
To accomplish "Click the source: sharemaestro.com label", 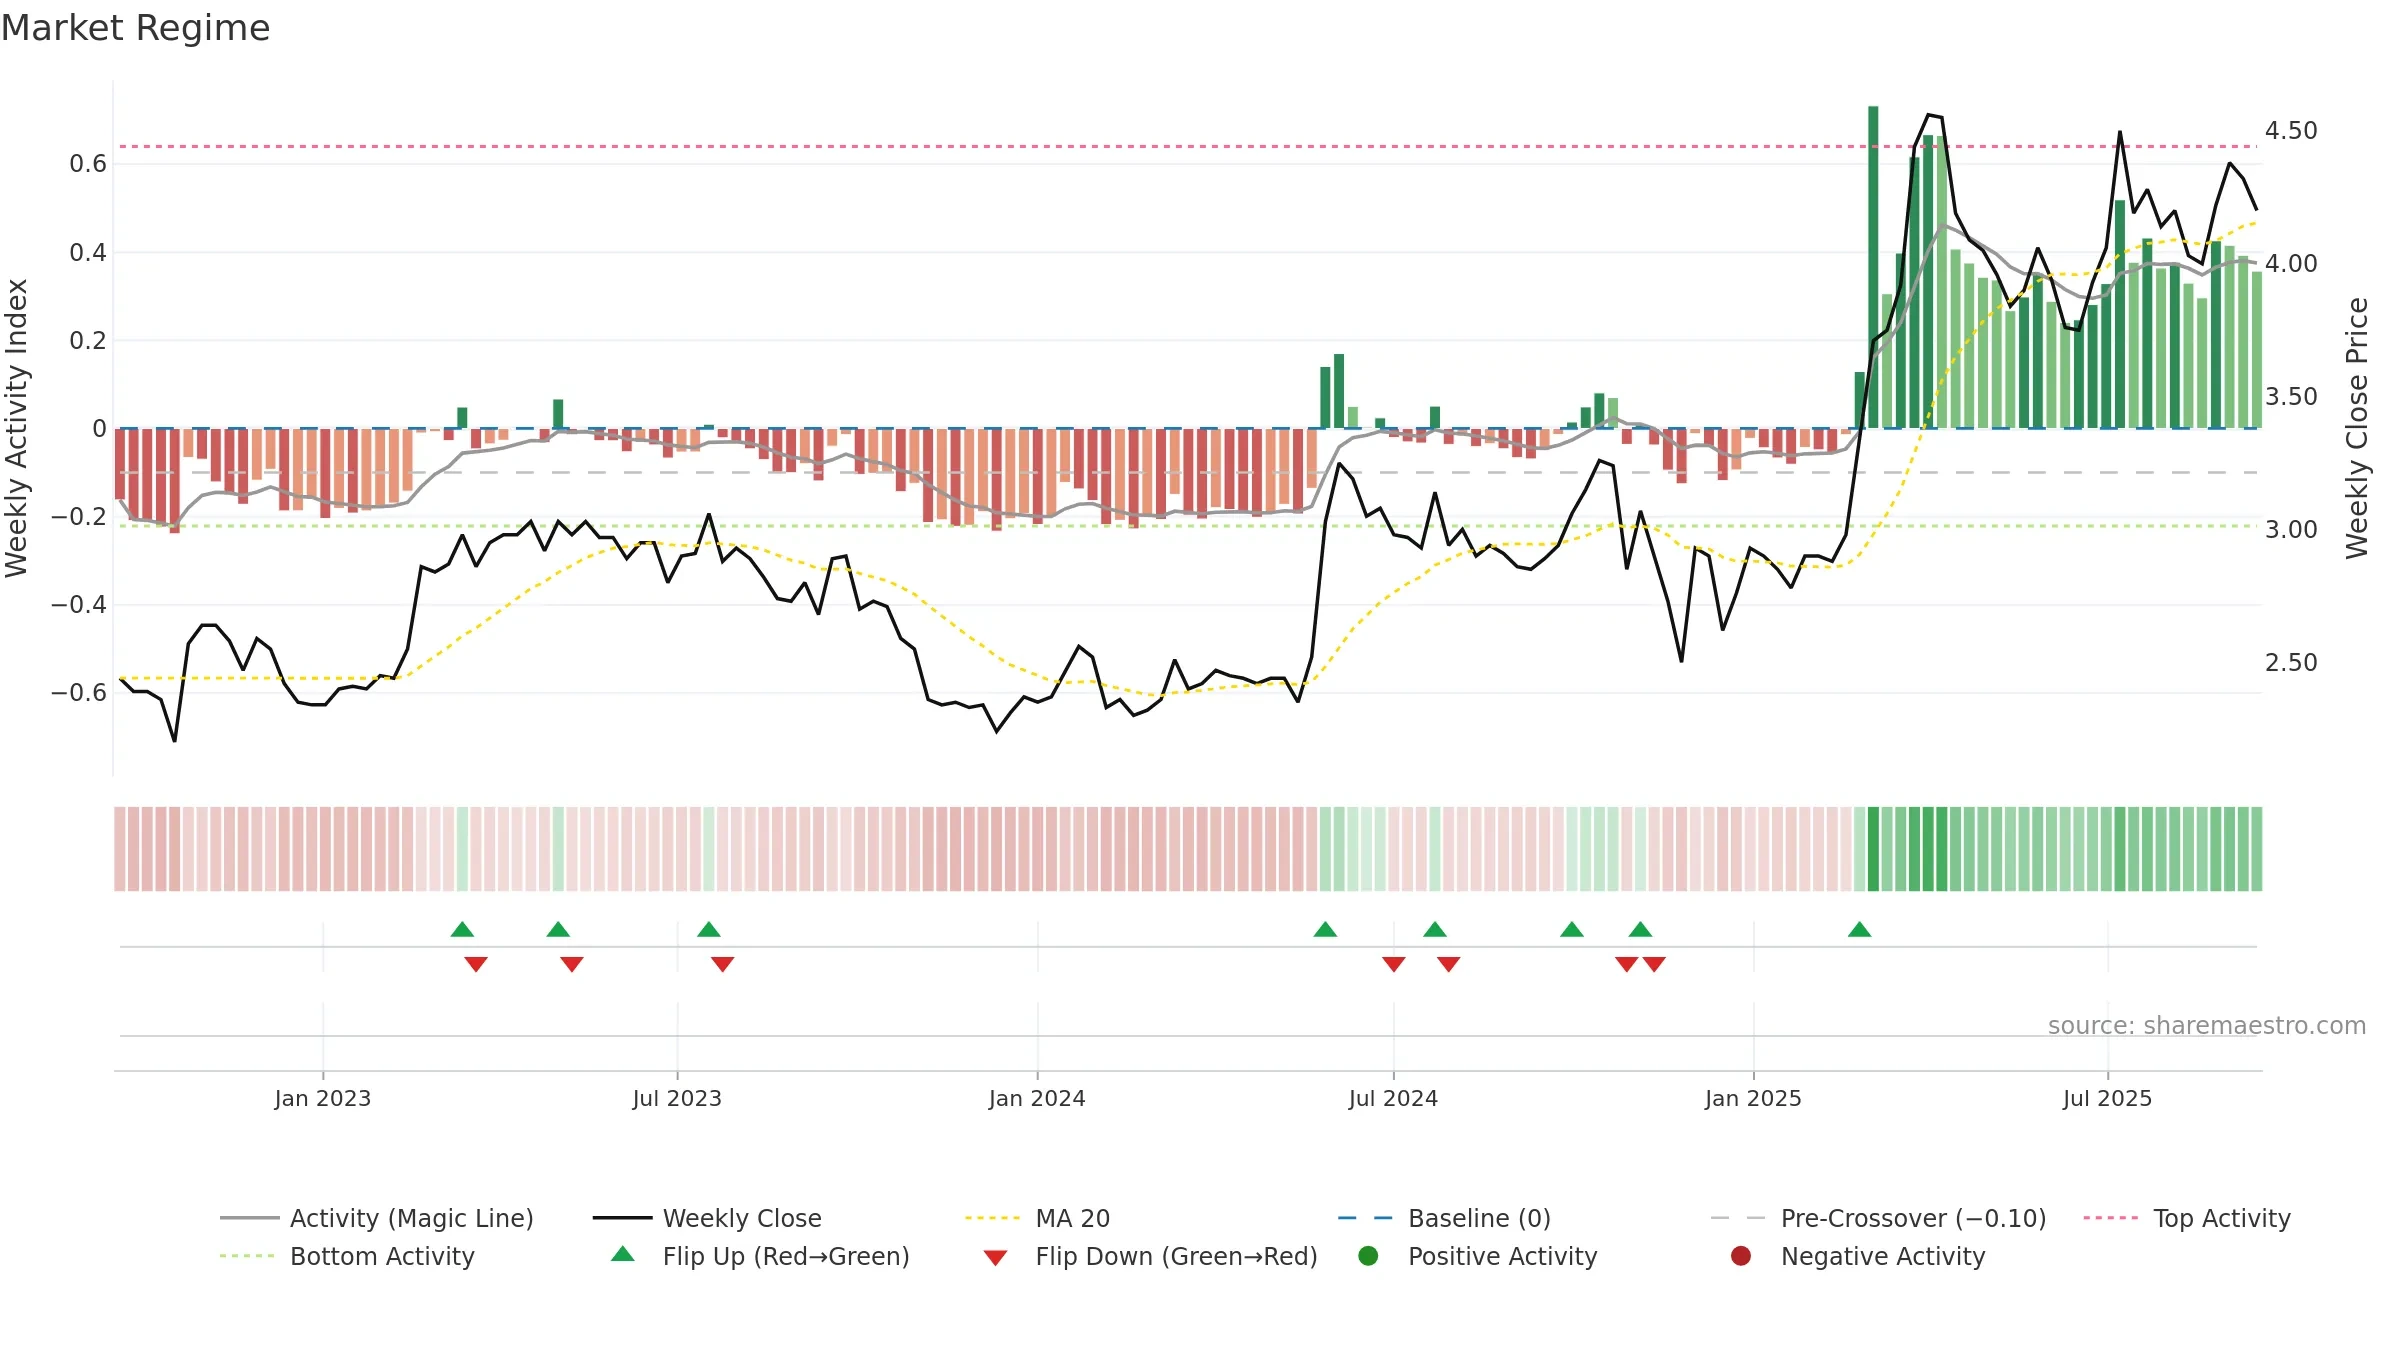I will [2207, 1025].
